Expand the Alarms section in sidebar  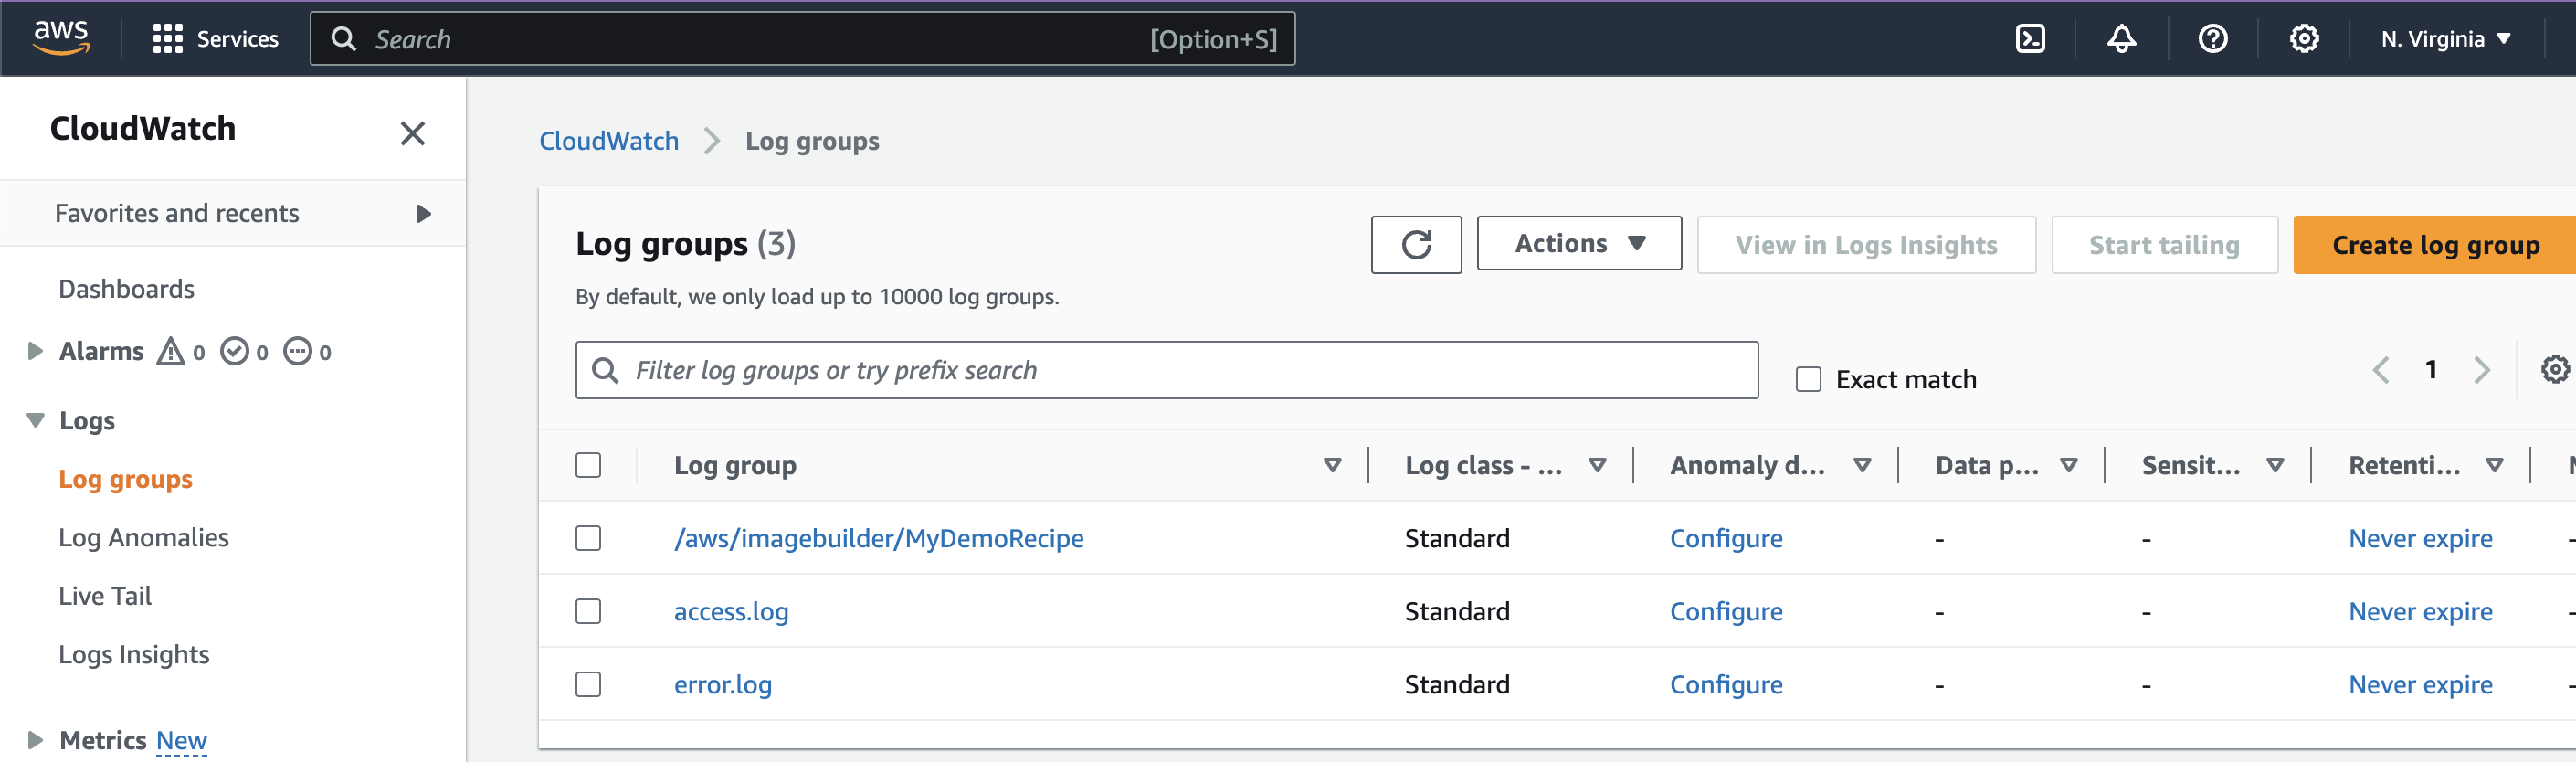35,351
